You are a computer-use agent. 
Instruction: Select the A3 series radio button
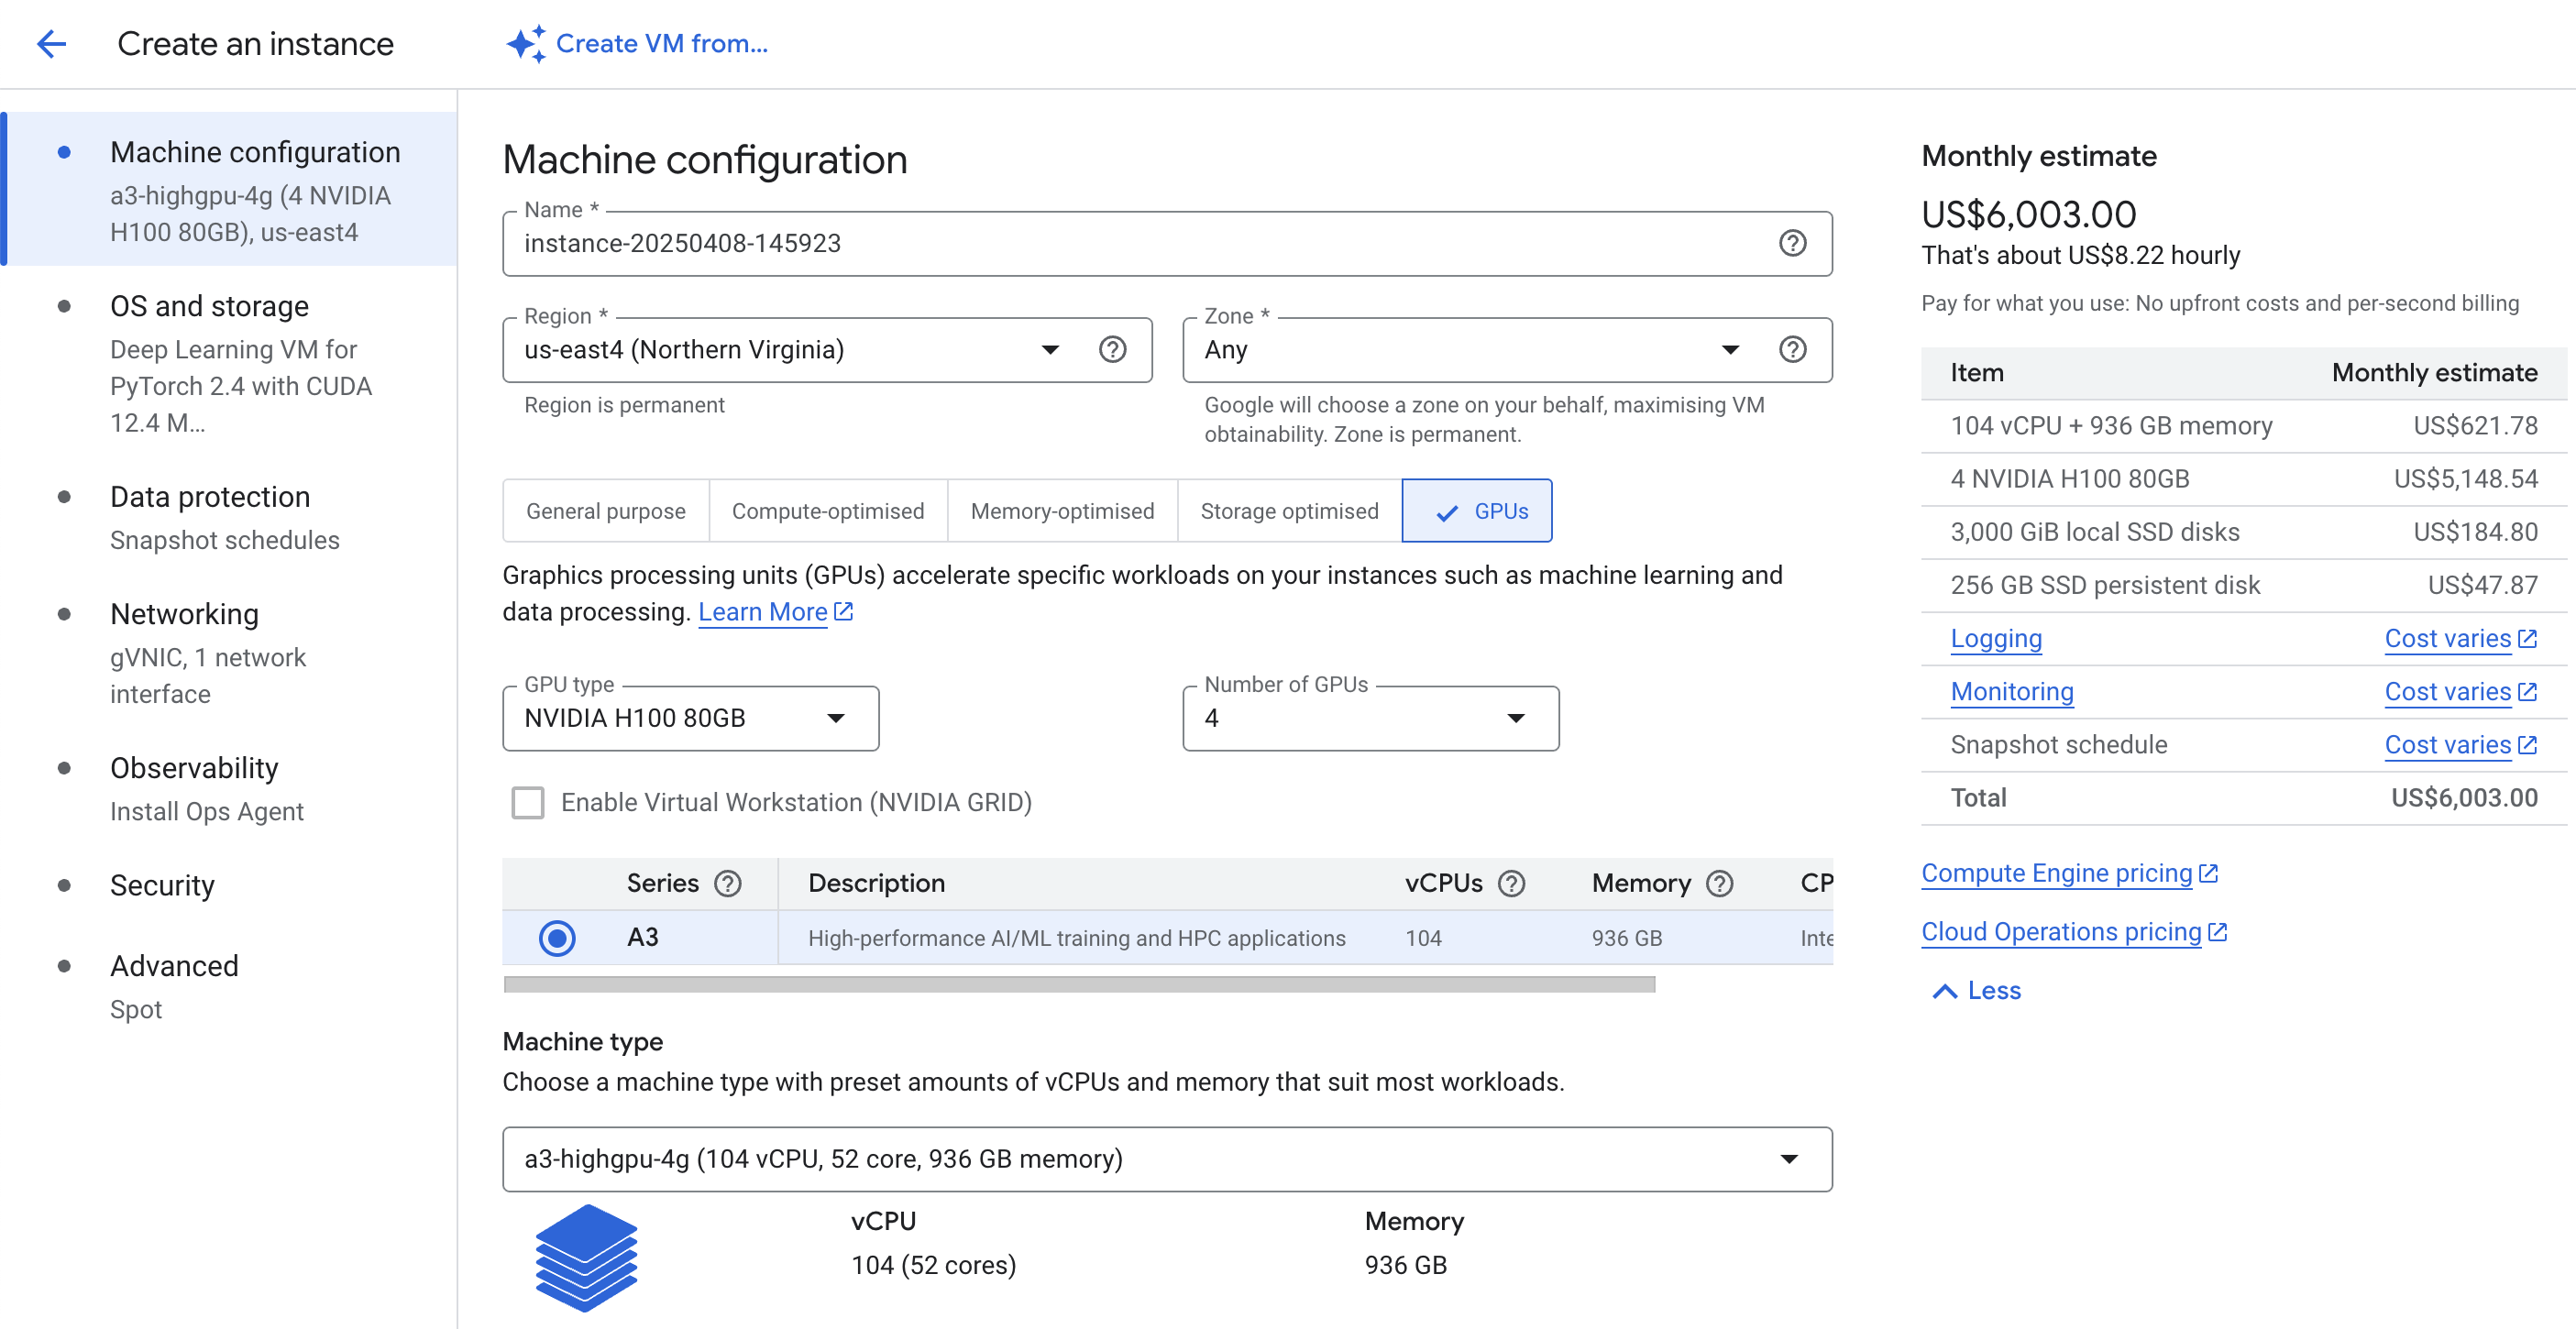pos(557,937)
